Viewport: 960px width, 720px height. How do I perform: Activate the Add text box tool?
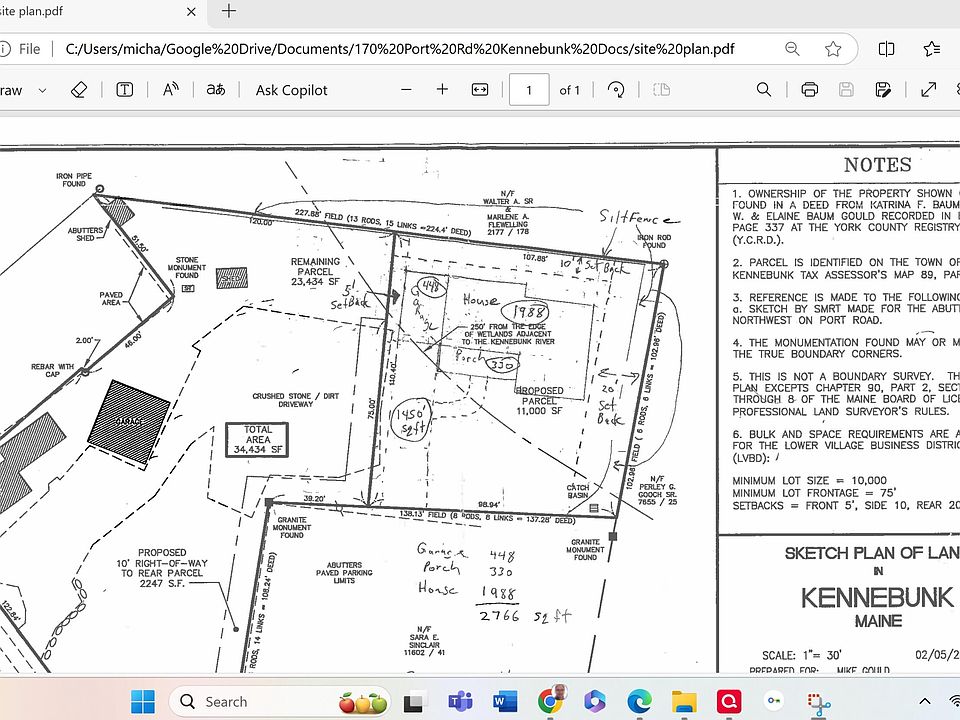[x=124, y=90]
